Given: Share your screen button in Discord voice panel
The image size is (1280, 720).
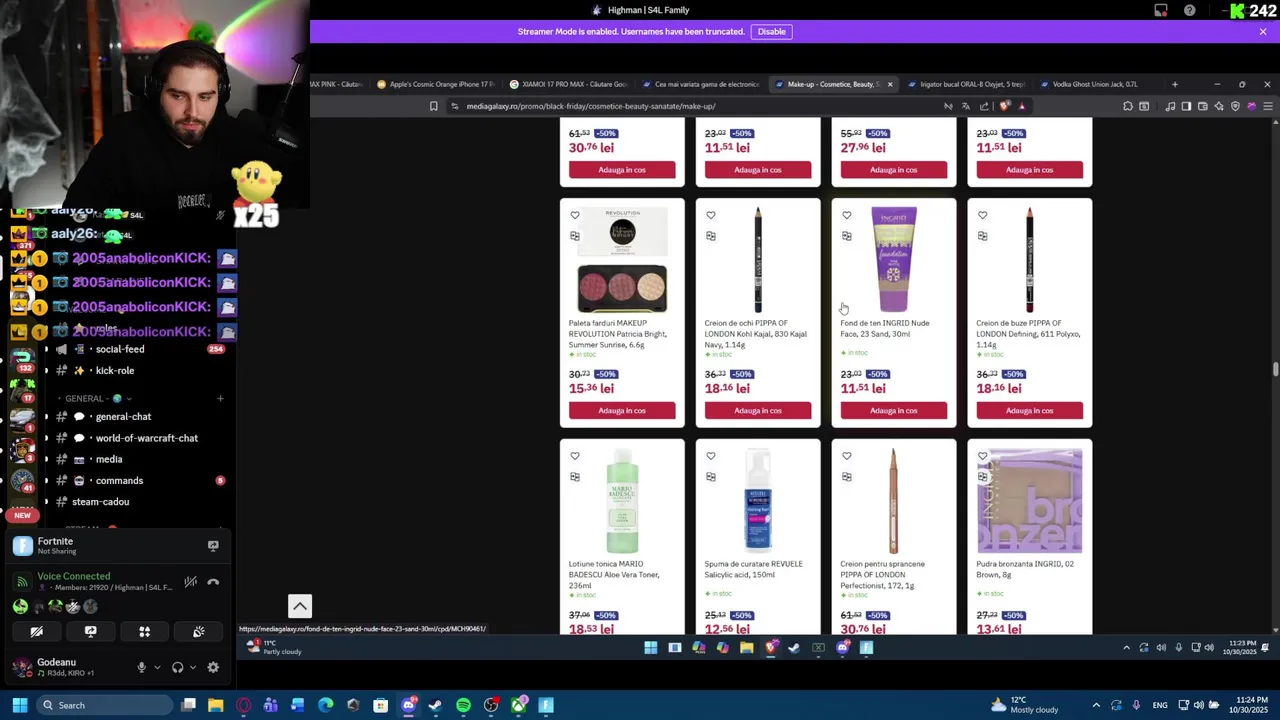Looking at the screenshot, I should 90,631.
